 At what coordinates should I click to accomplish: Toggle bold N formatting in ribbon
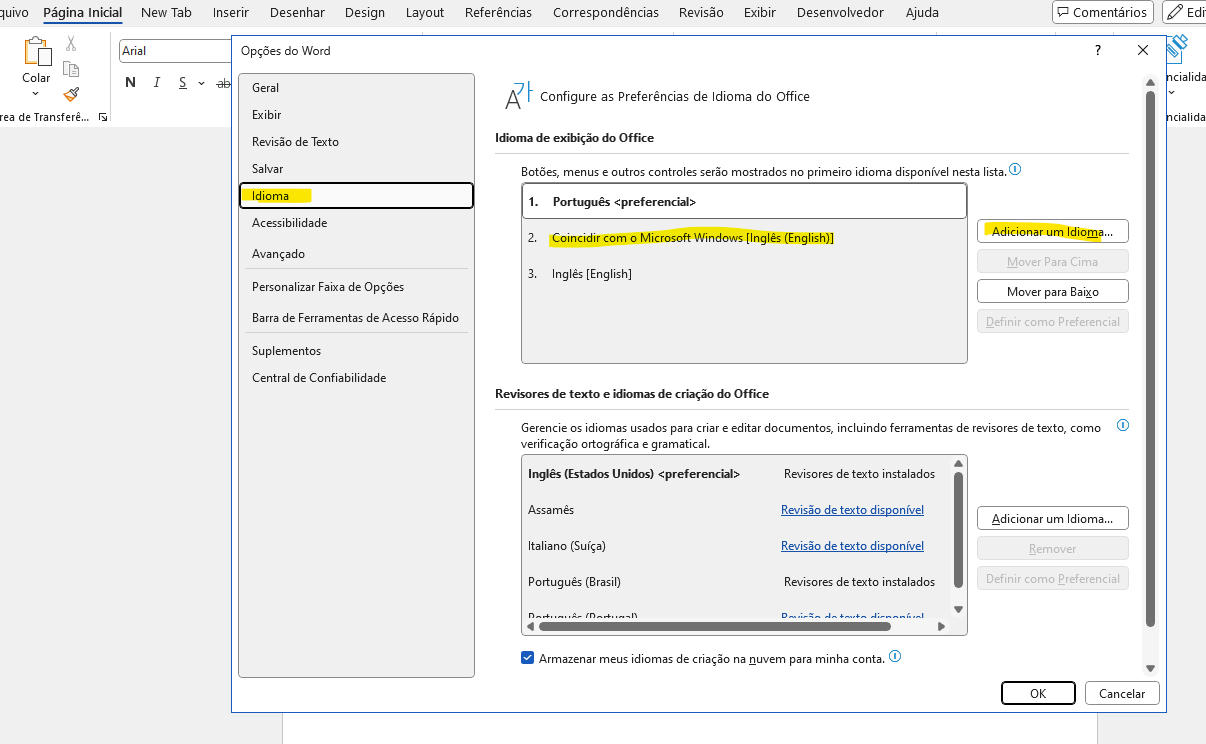pyautogui.click(x=130, y=83)
